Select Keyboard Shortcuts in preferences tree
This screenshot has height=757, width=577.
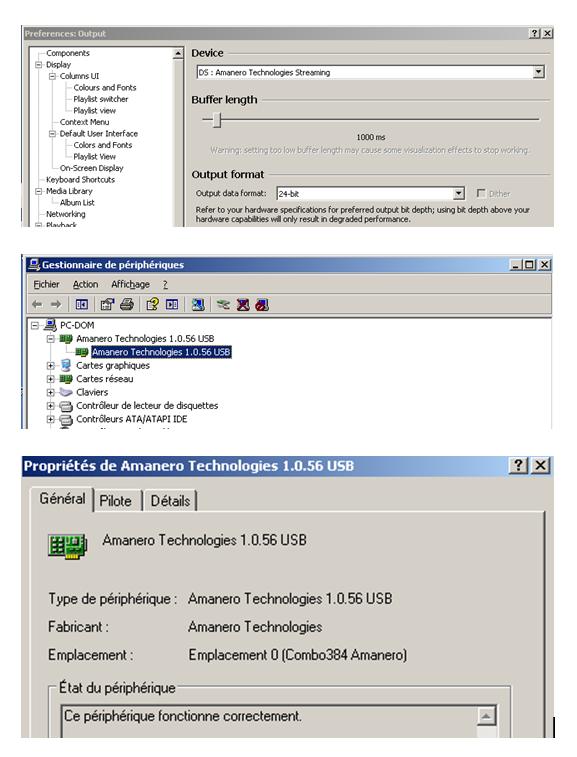tap(81, 180)
